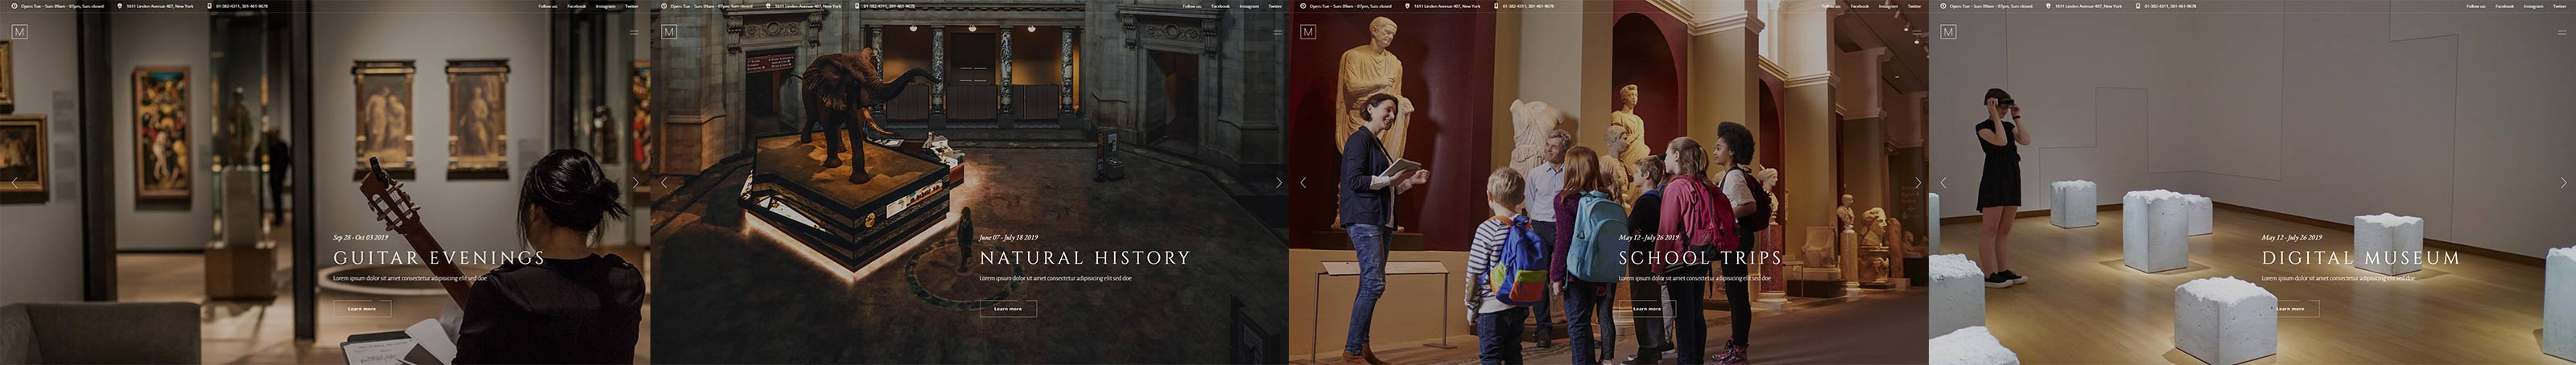Advance to the next slide from School Trips
2576x365 pixels.
1917,183
